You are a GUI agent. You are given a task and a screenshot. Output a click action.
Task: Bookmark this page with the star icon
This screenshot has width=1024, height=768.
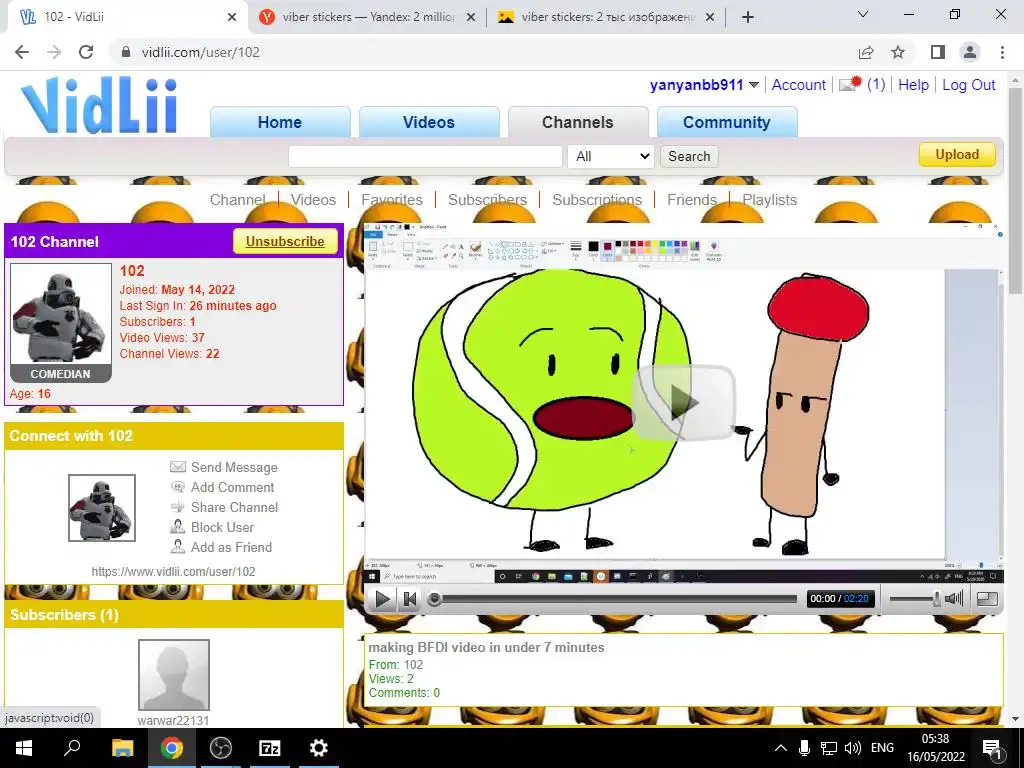click(898, 52)
